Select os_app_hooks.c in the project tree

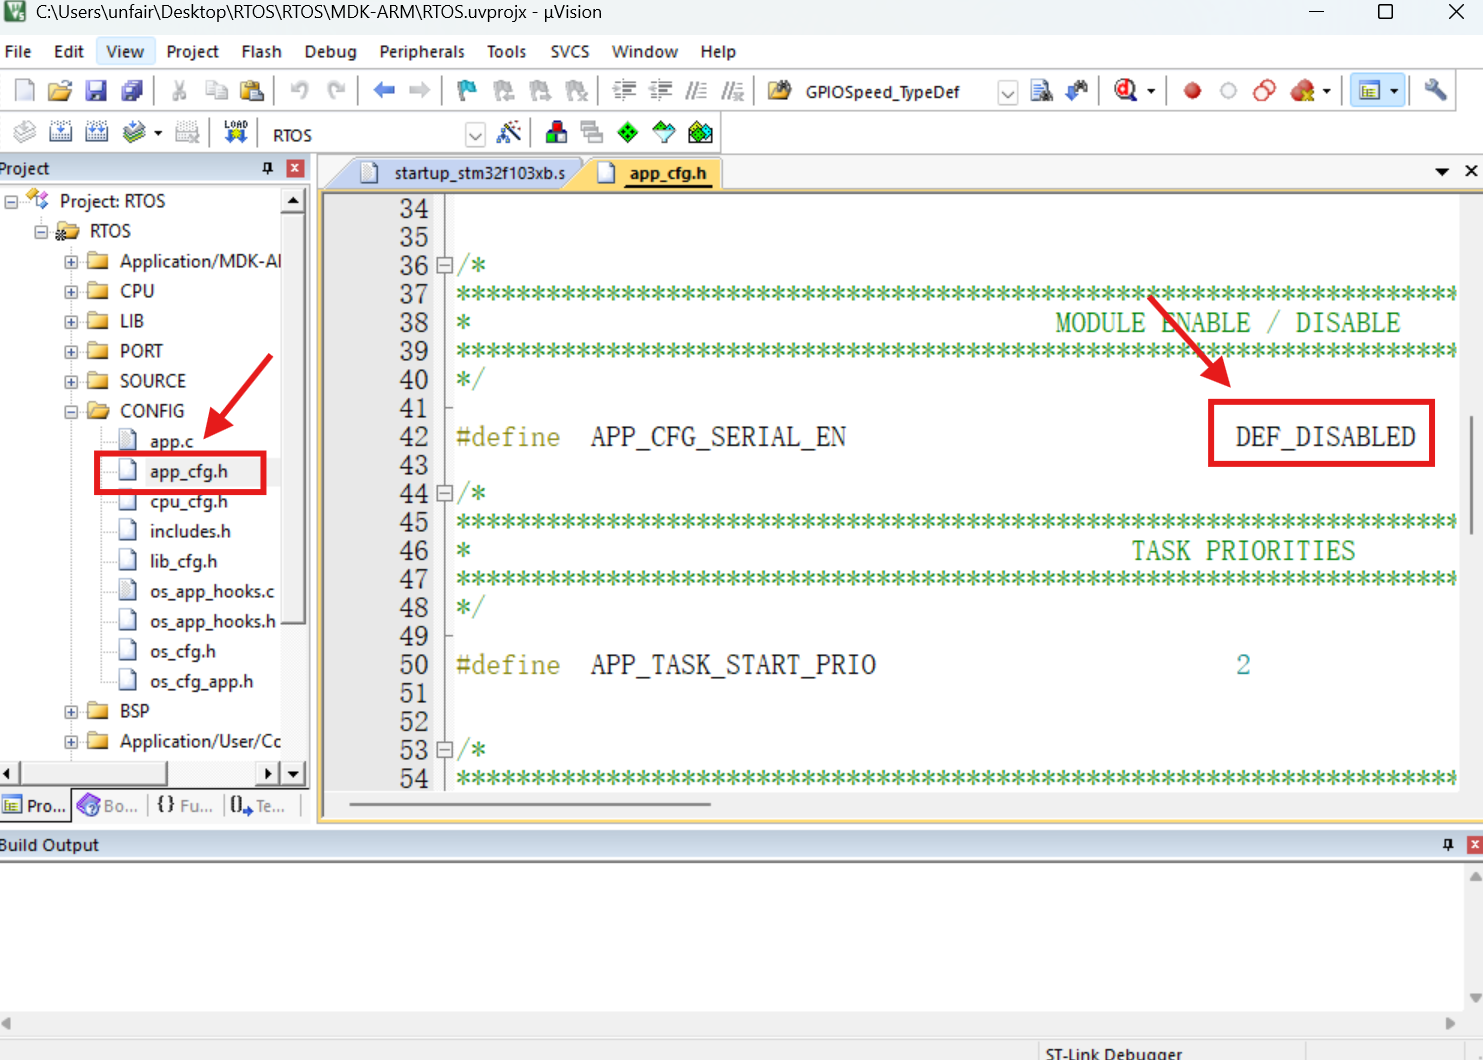[x=211, y=591]
